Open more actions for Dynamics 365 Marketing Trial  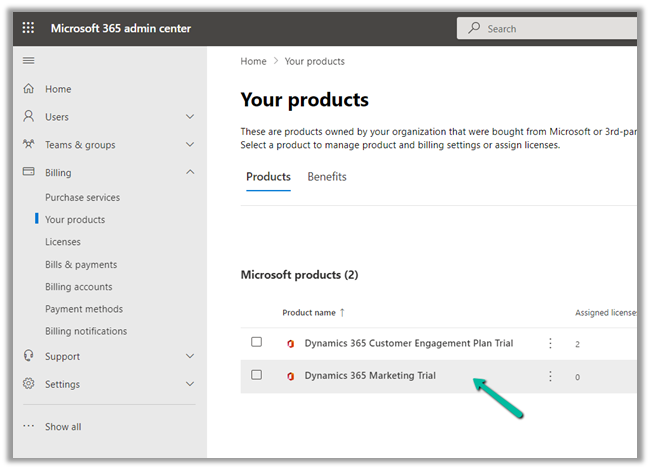pos(550,376)
